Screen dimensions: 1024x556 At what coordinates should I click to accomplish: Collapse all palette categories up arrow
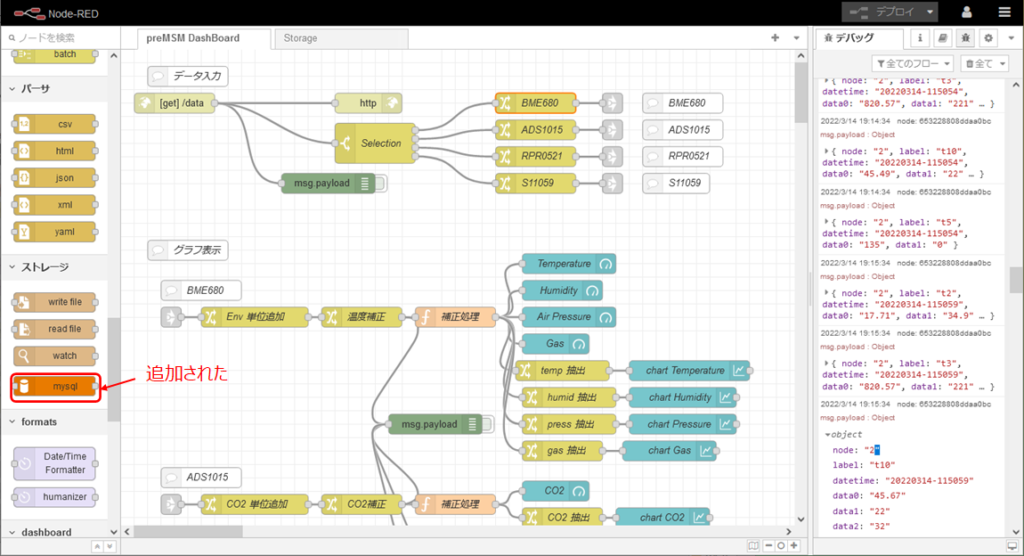[97, 546]
